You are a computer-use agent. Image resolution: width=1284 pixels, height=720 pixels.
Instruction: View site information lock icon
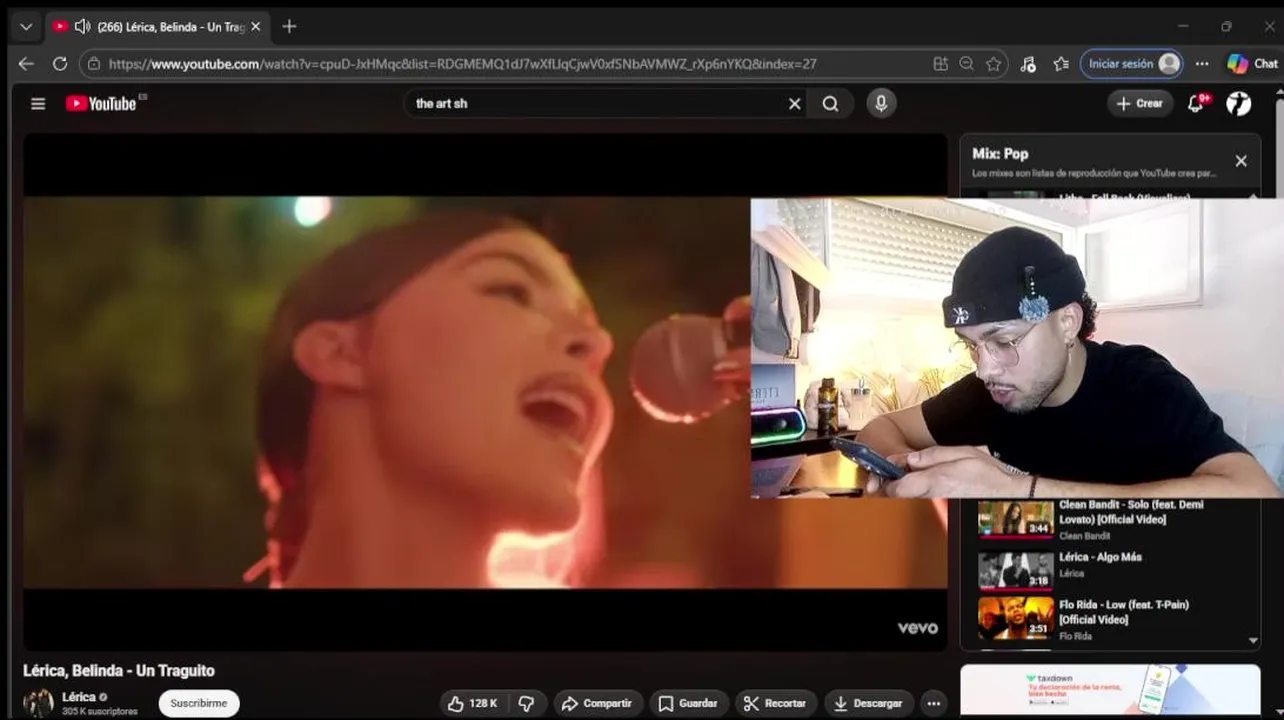[94, 63]
